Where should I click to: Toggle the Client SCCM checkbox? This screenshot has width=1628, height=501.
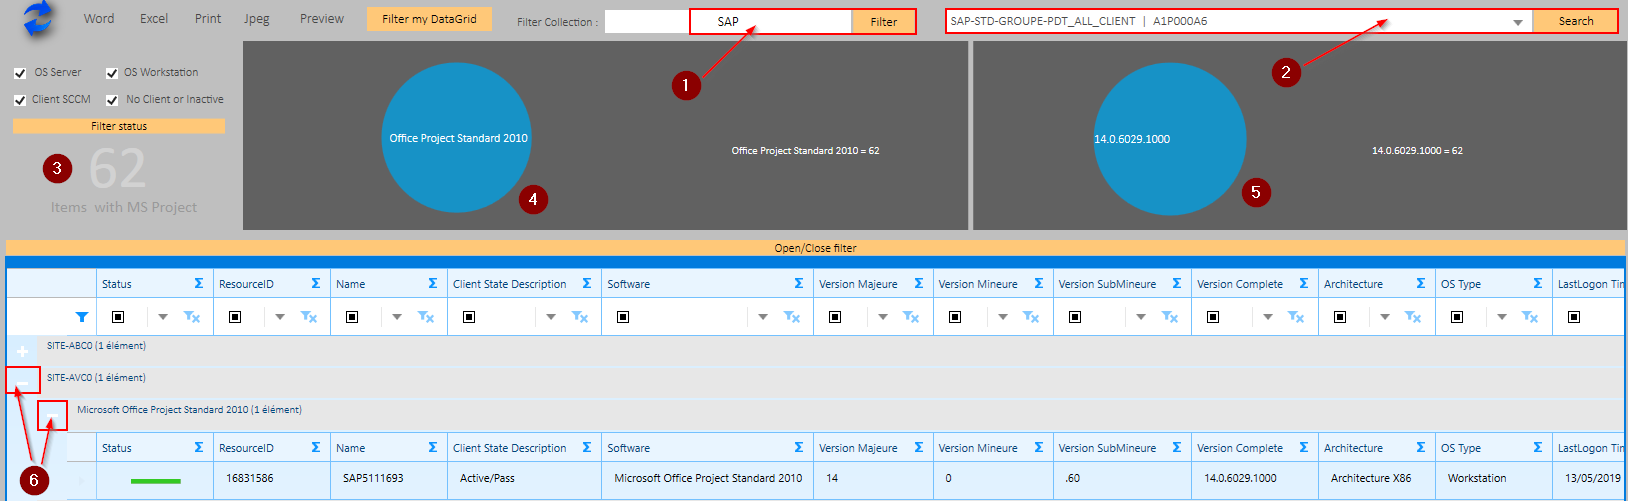coord(20,100)
